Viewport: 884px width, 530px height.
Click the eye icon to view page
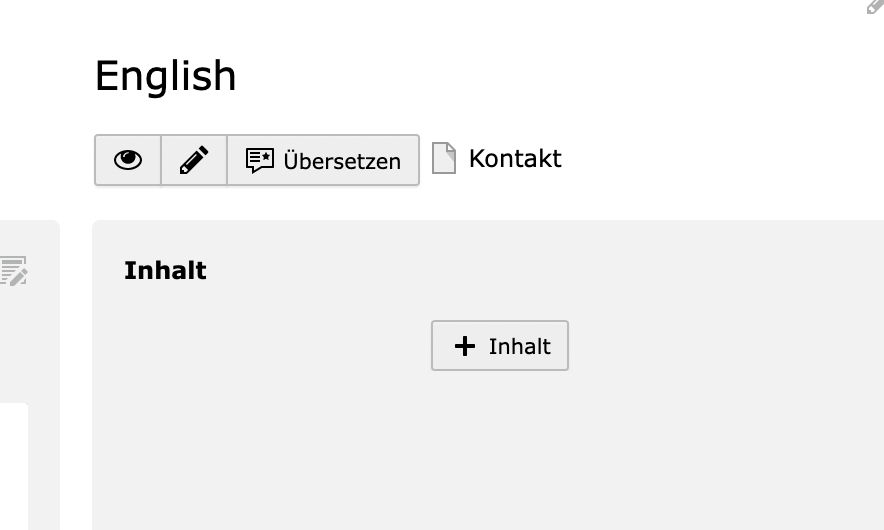[128, 160]
